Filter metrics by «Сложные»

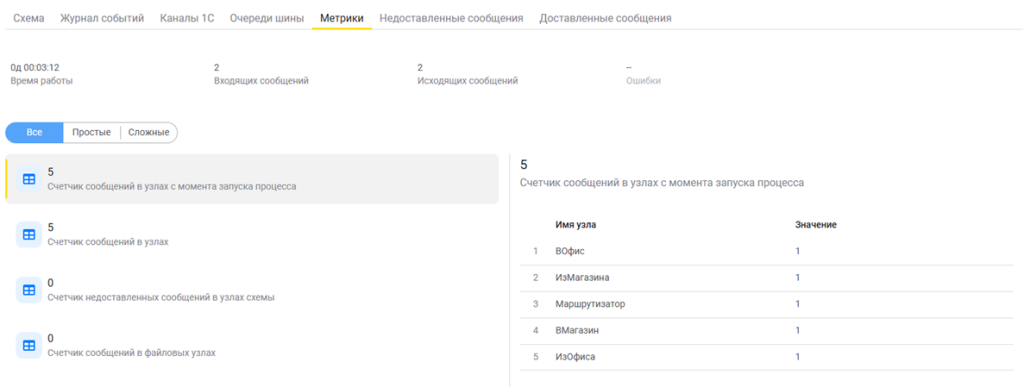[x=149, y=132]
